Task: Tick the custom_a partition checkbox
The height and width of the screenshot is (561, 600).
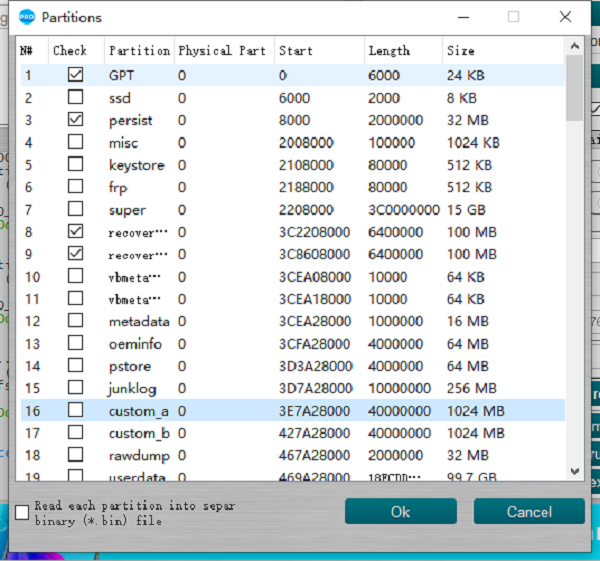Action: coord(75,410)
